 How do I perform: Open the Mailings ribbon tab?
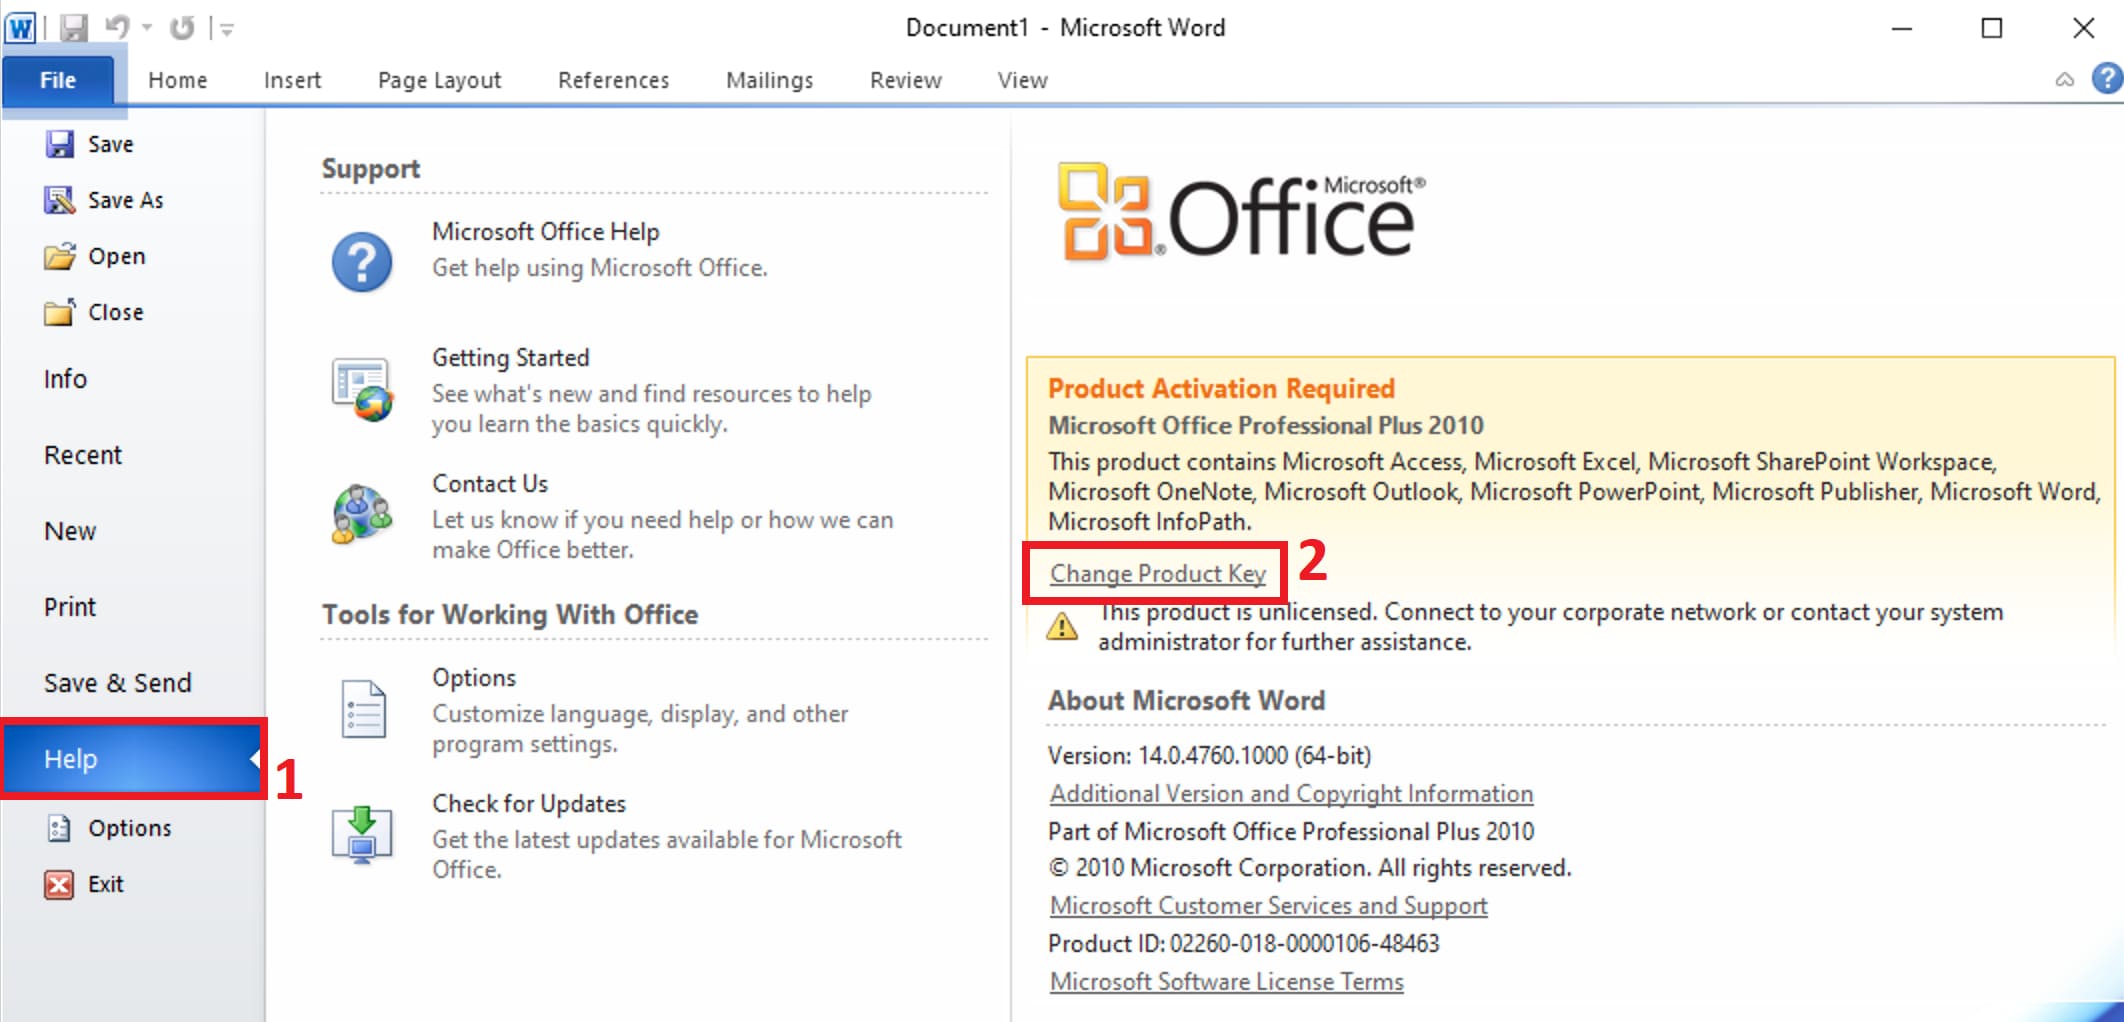[x=769, y=80]
